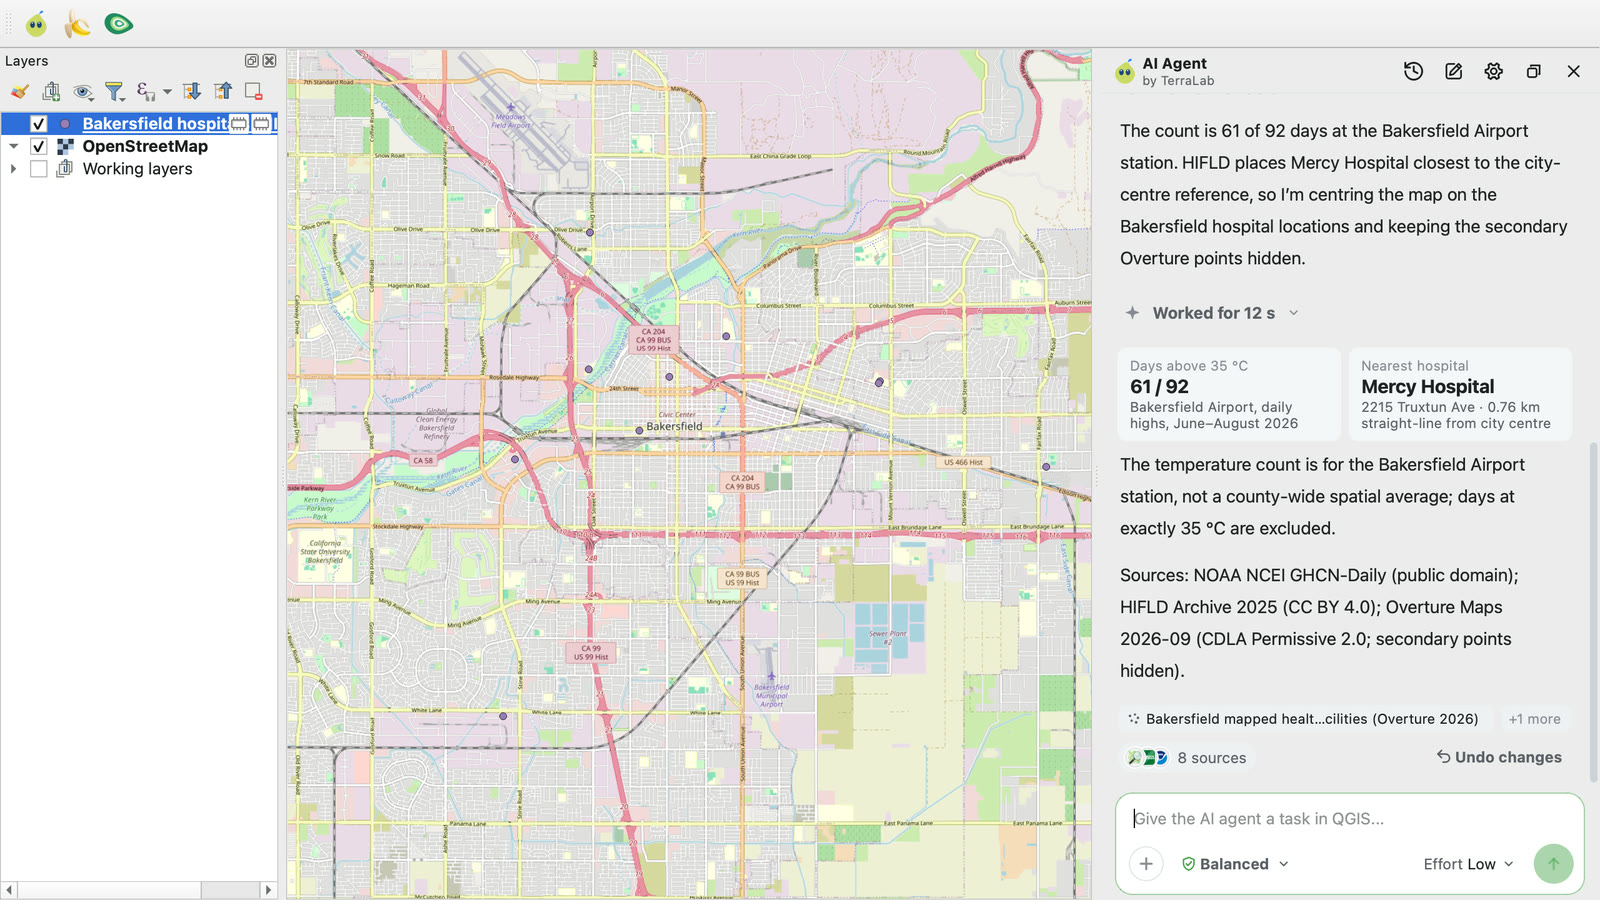Uncheck the OpenStreetMap layer visibility
Screen dimensions: 1600x900
tap(39, 146)
